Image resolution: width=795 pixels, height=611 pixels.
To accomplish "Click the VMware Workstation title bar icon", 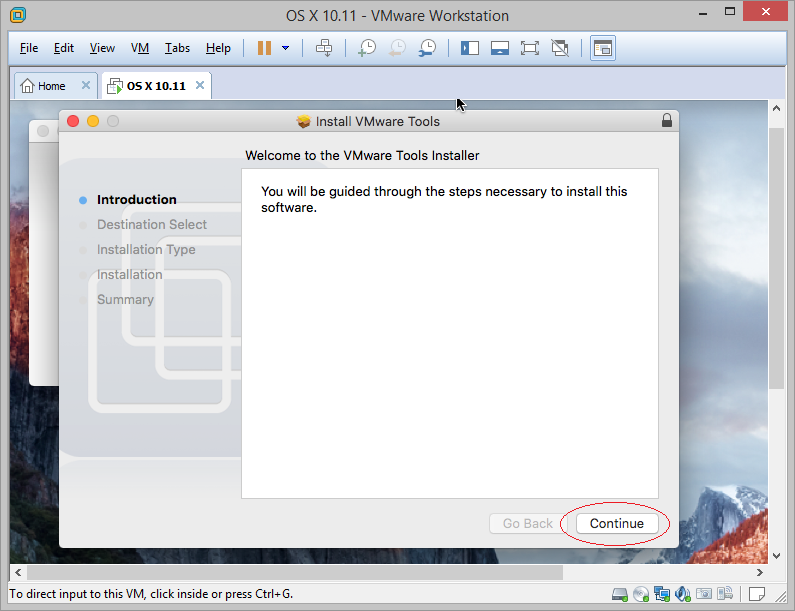I will tap(18, 15).
